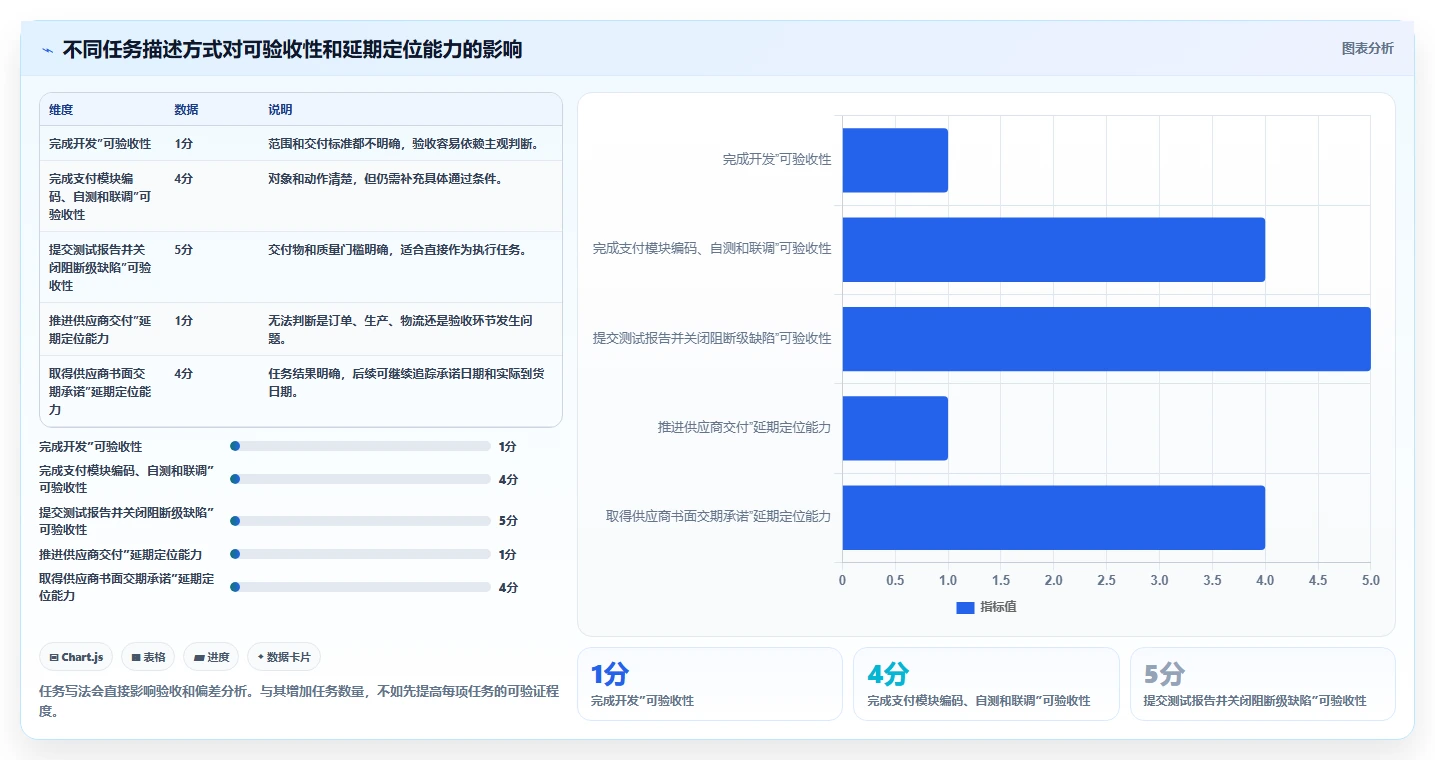Select the 进度 tag chip
This screenshot has height=760, width=1435.
point(211,657)
